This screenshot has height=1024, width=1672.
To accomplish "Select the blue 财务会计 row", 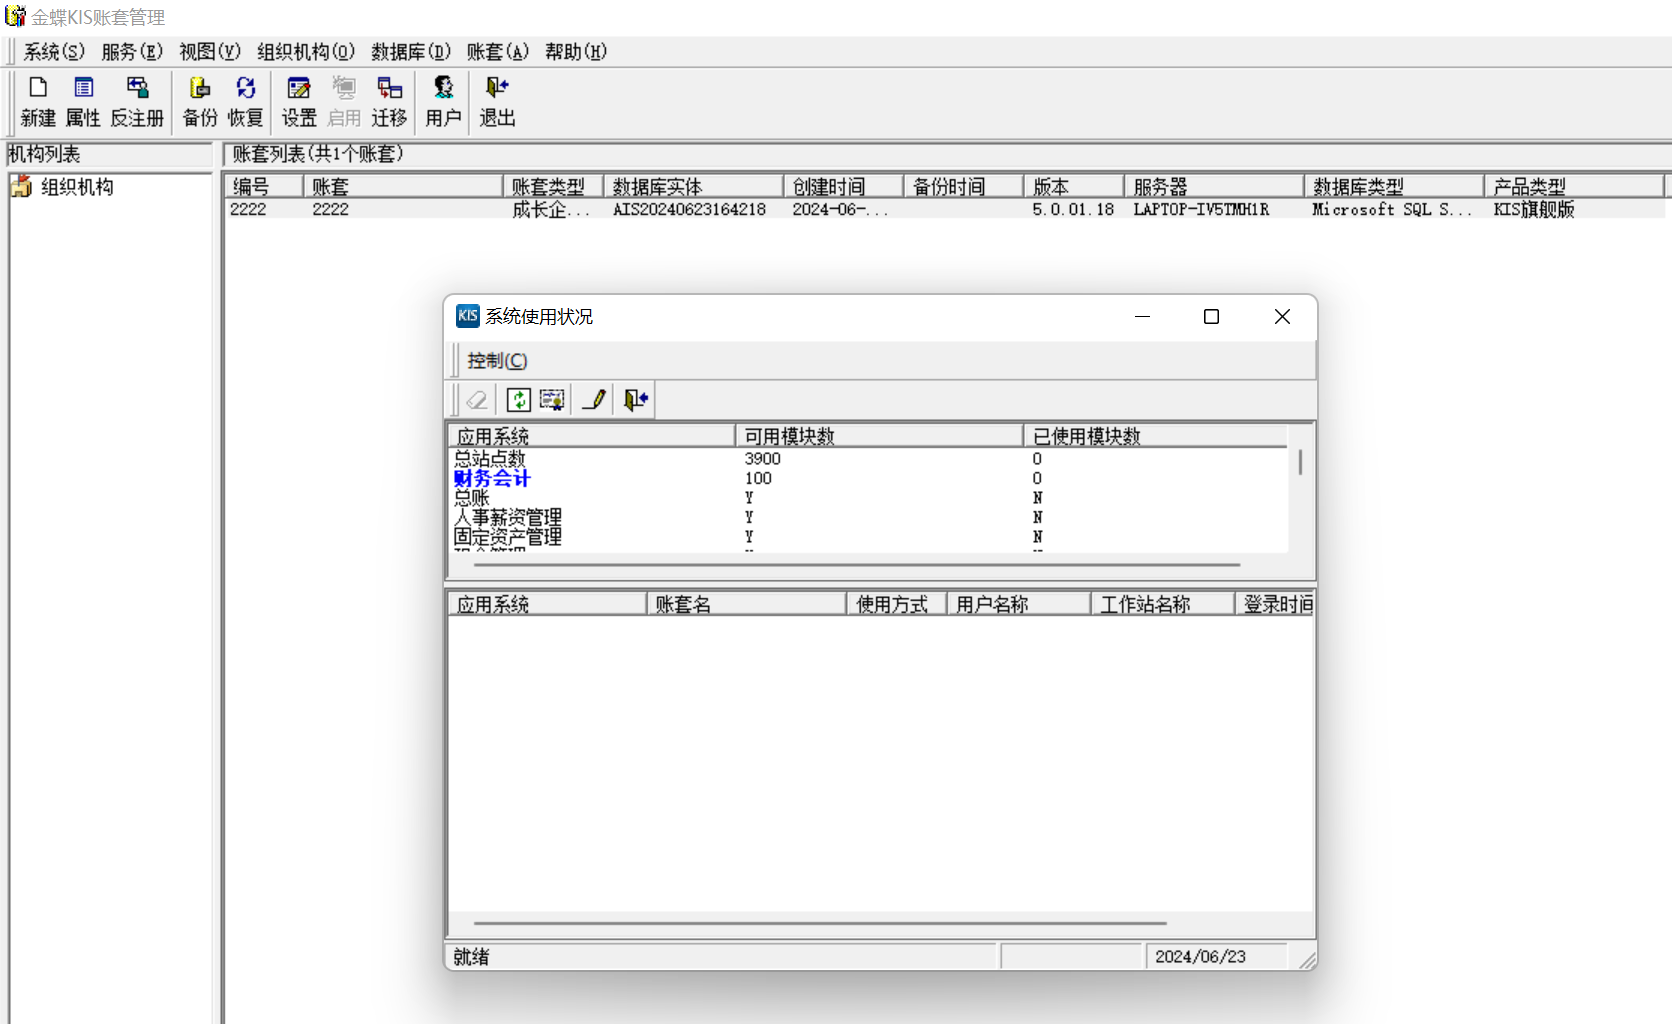I will [867, 478].
